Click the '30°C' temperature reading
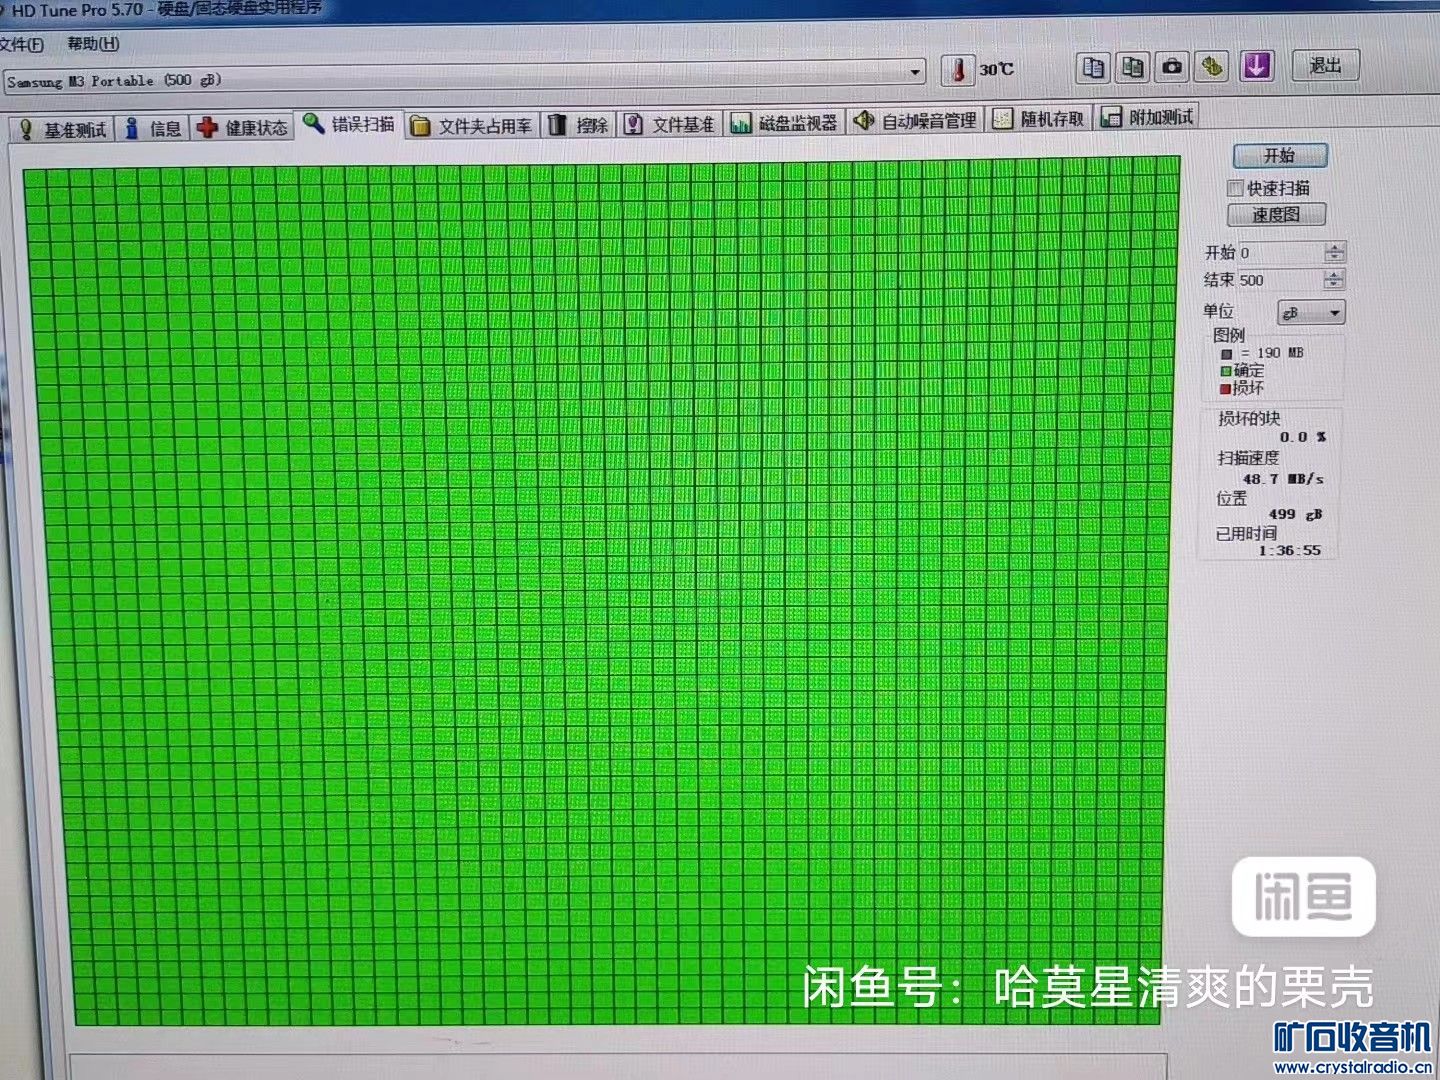The image size is (1440, 1080). click(x=996, y=69)
